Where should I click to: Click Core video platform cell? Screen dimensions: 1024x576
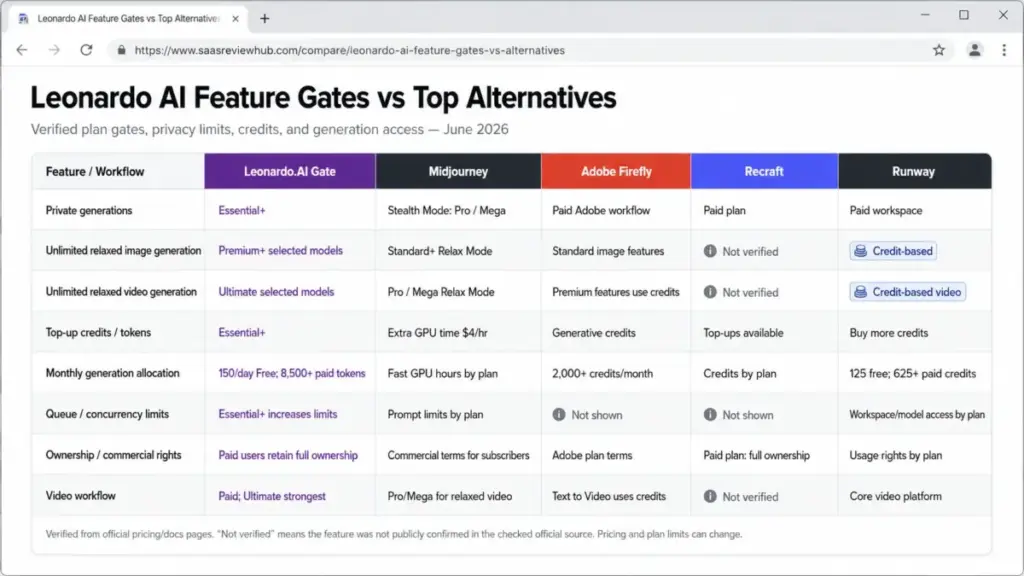pyautogui.click(x=895, y=496)
